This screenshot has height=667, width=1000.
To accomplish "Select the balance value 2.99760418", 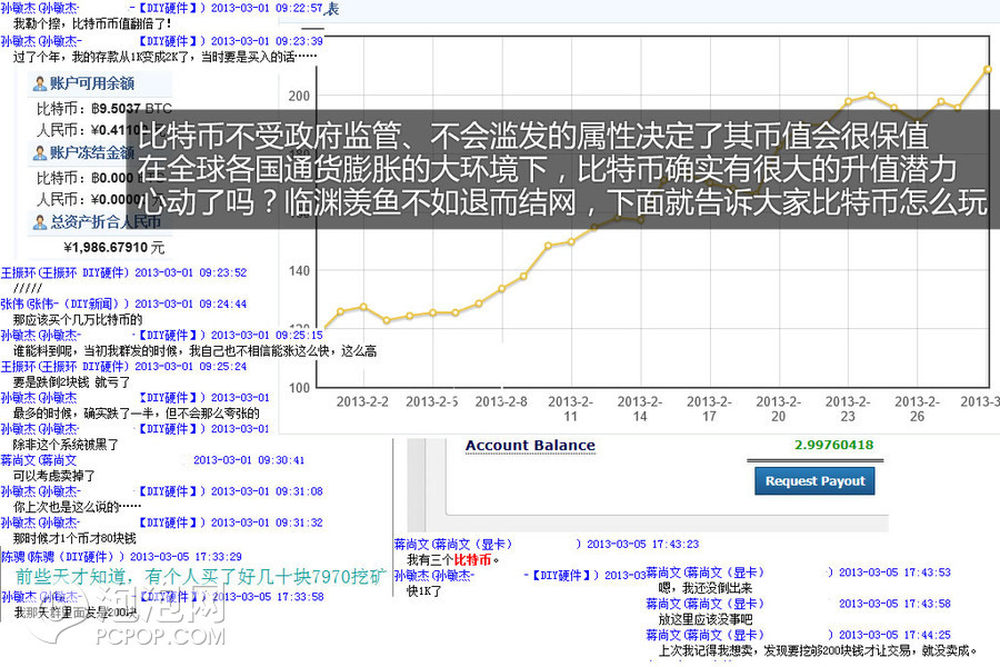I will click(x=834, y=444).
